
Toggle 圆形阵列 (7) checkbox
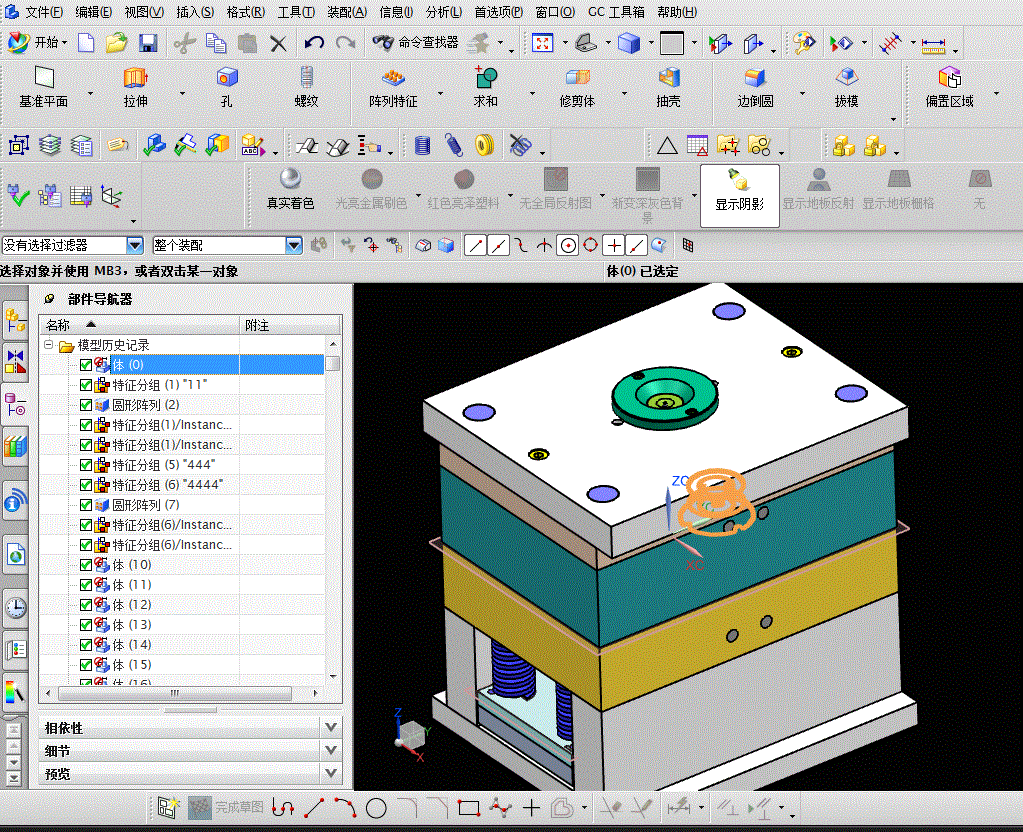click(85, 505)
